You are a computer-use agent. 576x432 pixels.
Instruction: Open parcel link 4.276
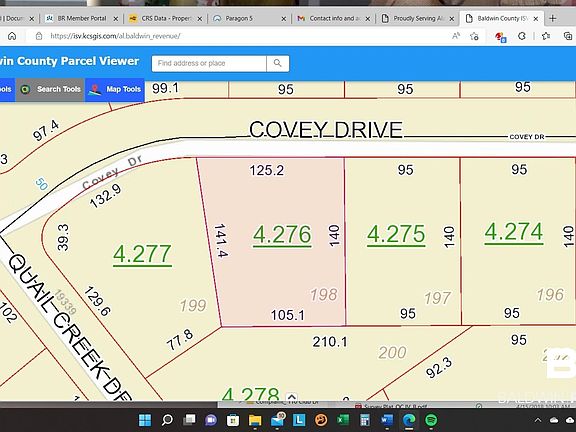(282, 235)
